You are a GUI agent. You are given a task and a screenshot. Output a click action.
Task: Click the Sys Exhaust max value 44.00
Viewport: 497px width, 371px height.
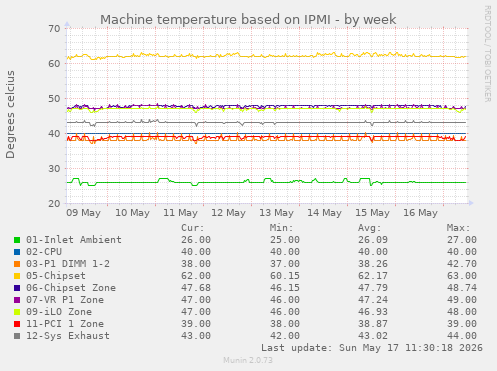pos(462,336)
